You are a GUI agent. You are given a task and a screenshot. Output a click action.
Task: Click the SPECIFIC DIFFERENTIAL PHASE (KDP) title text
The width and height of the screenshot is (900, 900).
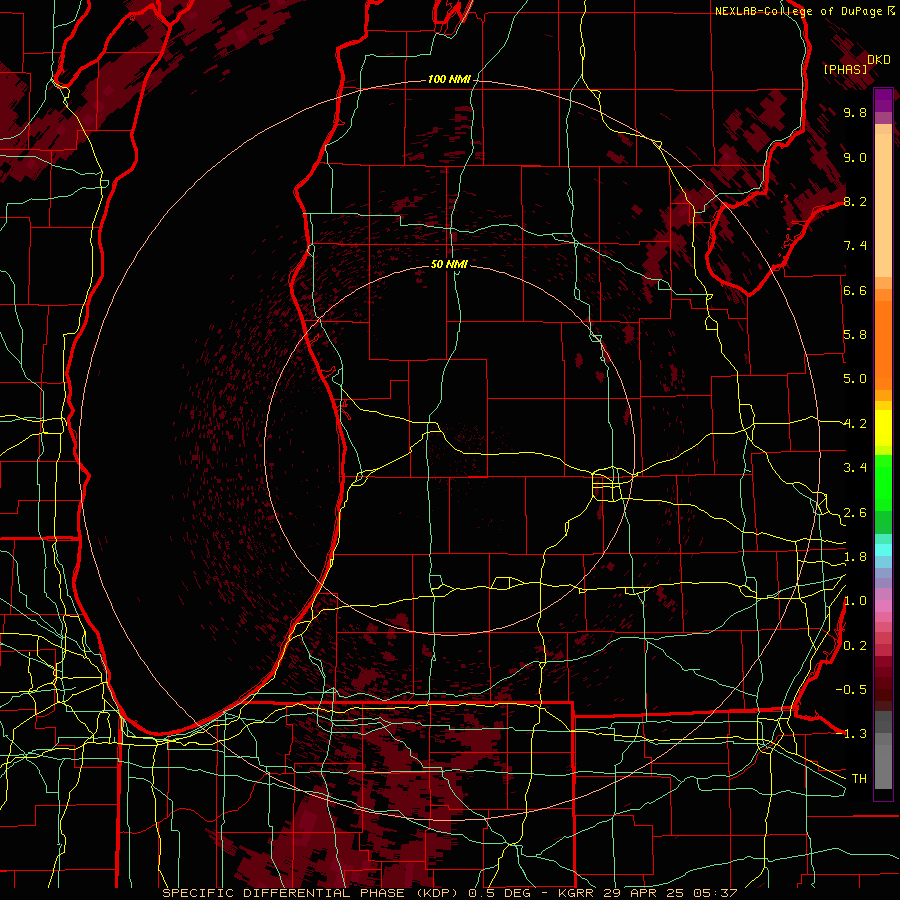coord(312,893)
